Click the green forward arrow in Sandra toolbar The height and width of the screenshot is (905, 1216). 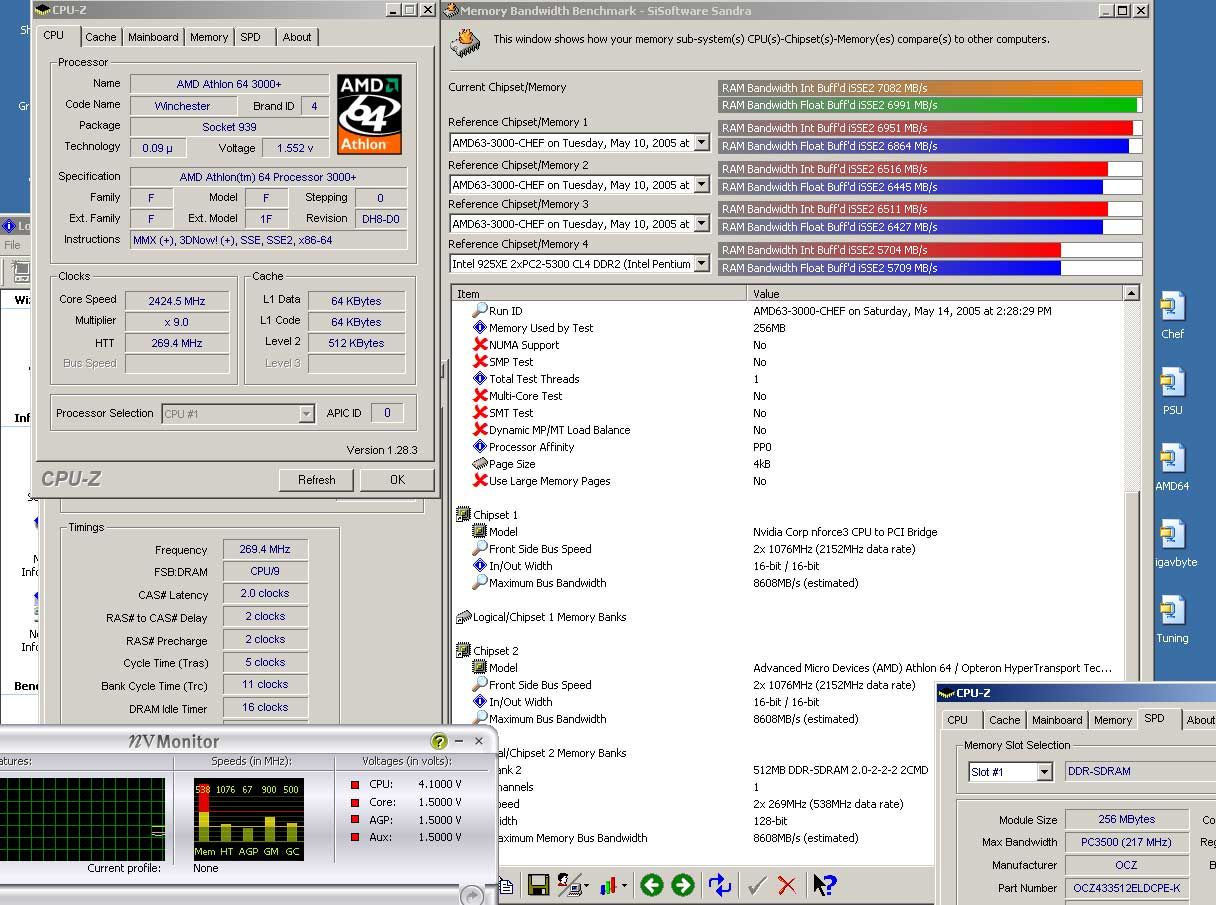click(683, 885)
